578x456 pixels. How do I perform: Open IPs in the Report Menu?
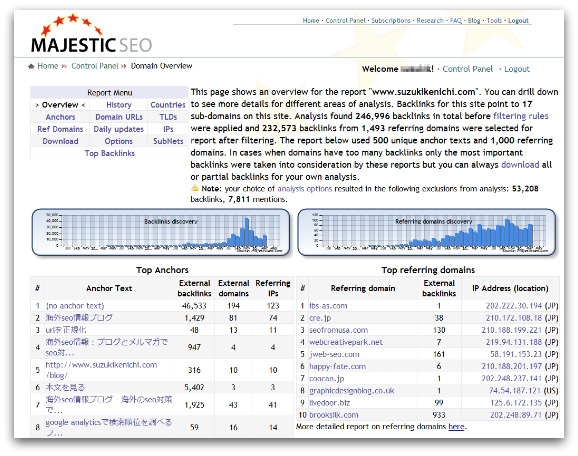[168, 129]
